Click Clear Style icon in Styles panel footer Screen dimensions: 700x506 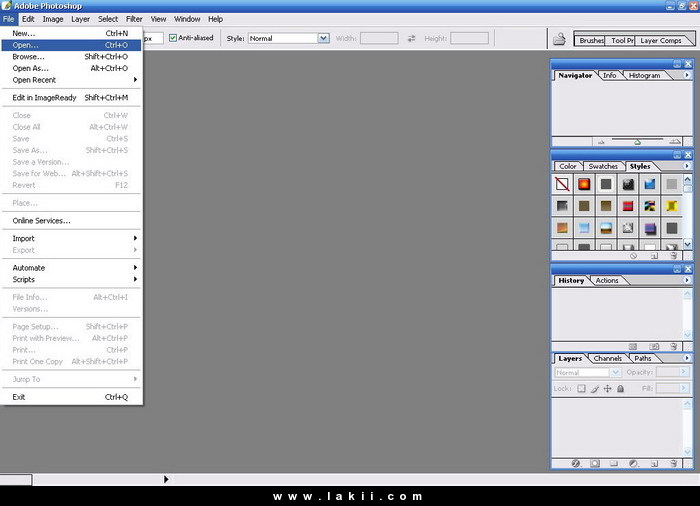tap(633, 256)
